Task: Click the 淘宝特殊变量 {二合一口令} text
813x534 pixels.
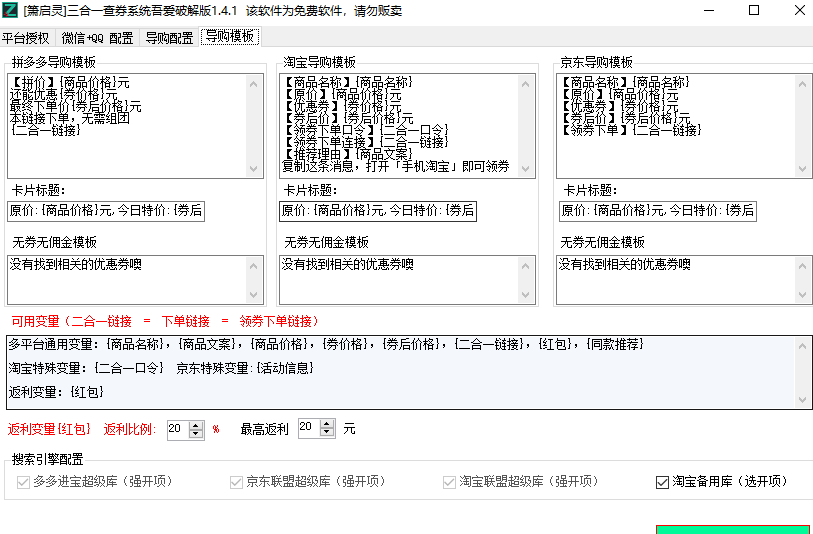Action: point(86,369)
